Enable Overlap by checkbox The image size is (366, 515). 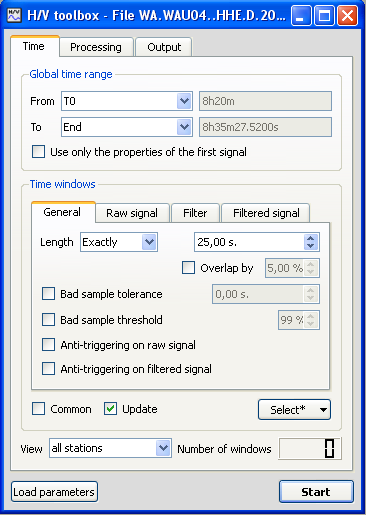[x=188, y=268]
